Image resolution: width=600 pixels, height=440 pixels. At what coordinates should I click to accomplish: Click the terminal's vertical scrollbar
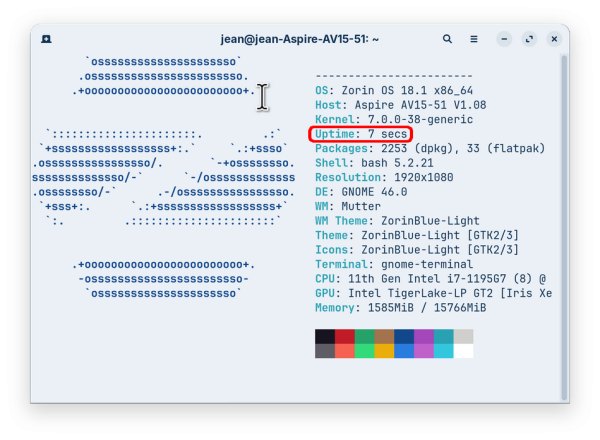[564, 228]
